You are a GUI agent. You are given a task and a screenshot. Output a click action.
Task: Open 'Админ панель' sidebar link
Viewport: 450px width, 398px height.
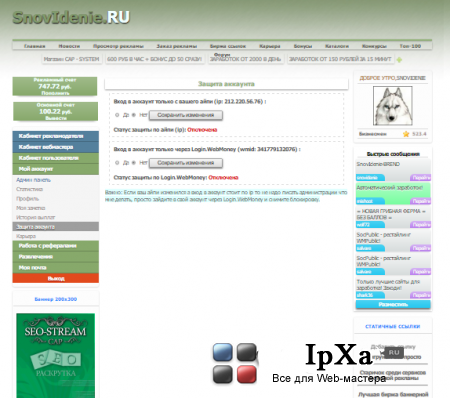[33, 180]
